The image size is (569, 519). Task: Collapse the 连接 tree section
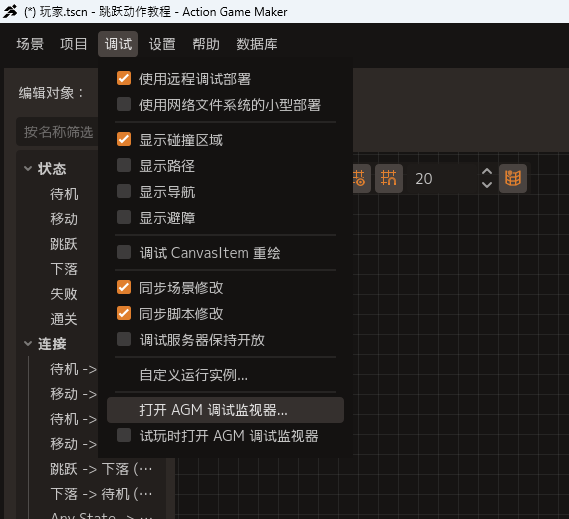[x=28, y=343]
